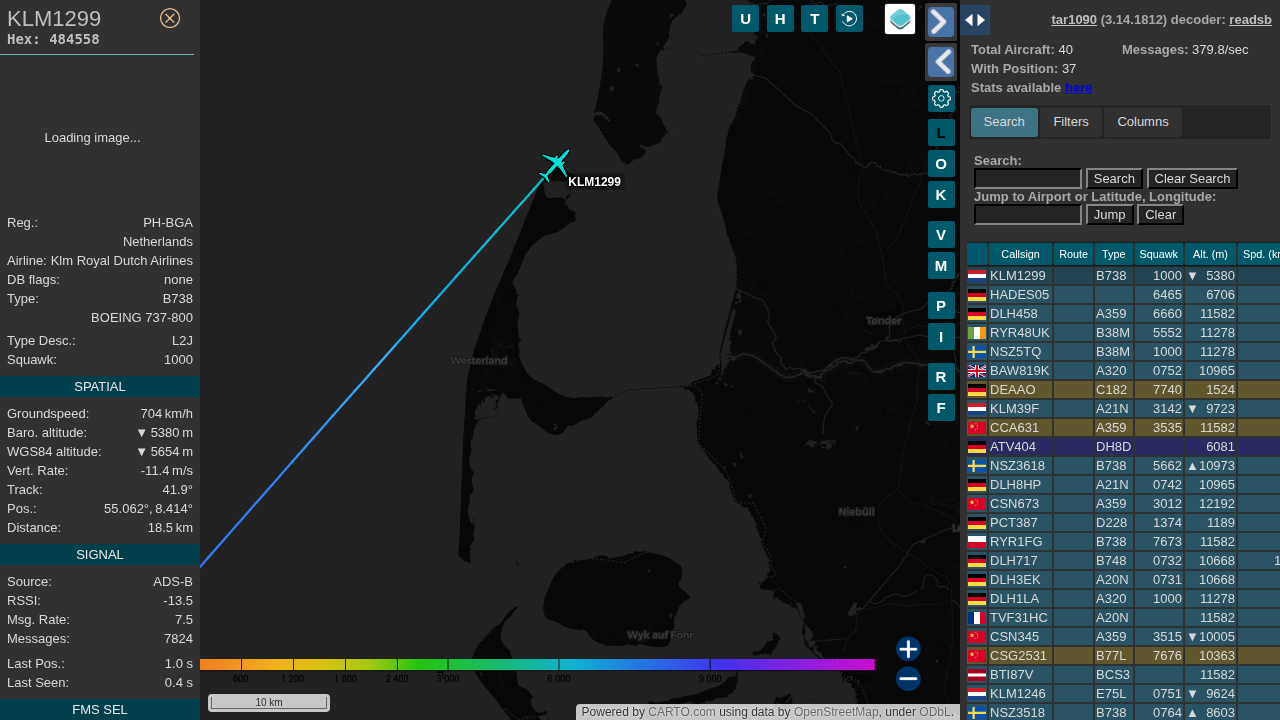Sort the table by Route column
Image resolution: width=1280 pixels, height=720 pixels.
click(1073, 254)
